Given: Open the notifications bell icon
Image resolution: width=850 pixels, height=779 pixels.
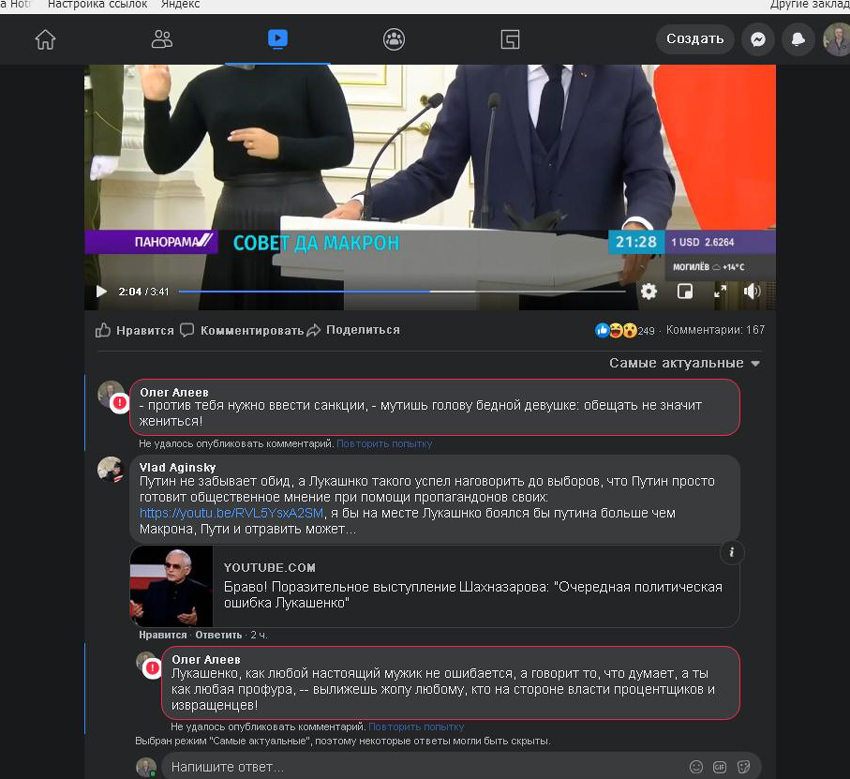Looking at the screenshot, I should 798,39.
